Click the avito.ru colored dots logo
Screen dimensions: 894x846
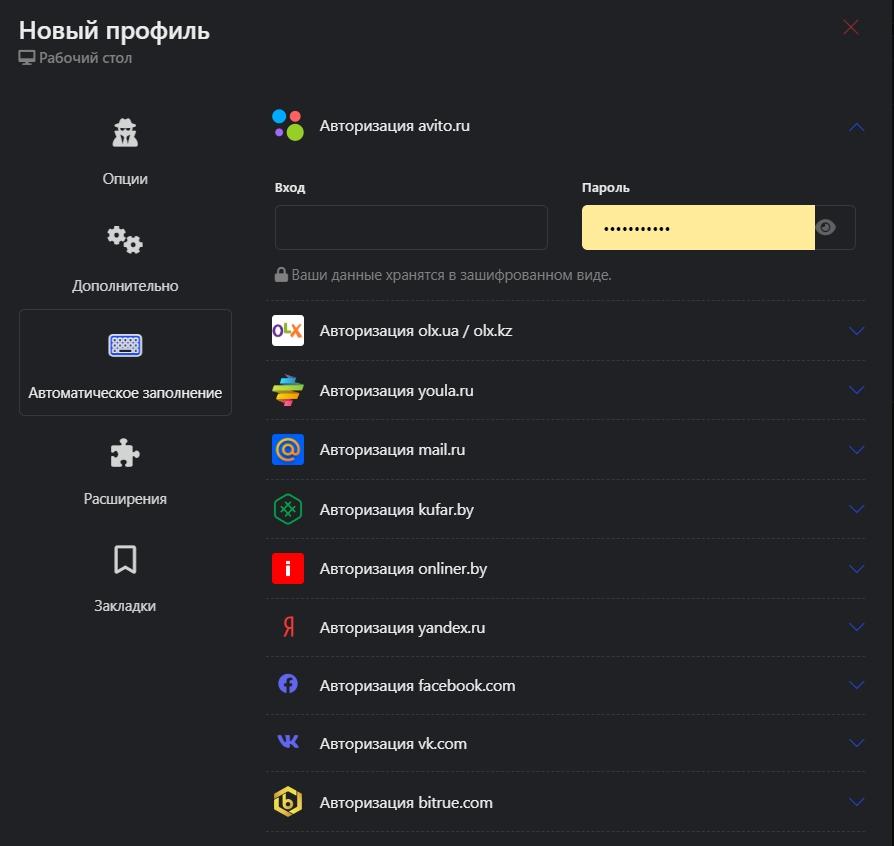tap(288, 125)
